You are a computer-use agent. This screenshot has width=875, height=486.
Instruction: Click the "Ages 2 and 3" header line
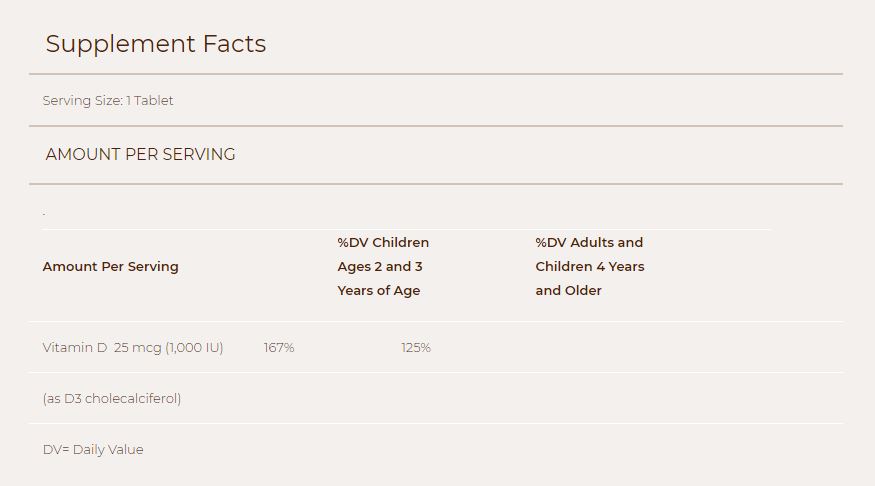380,267
